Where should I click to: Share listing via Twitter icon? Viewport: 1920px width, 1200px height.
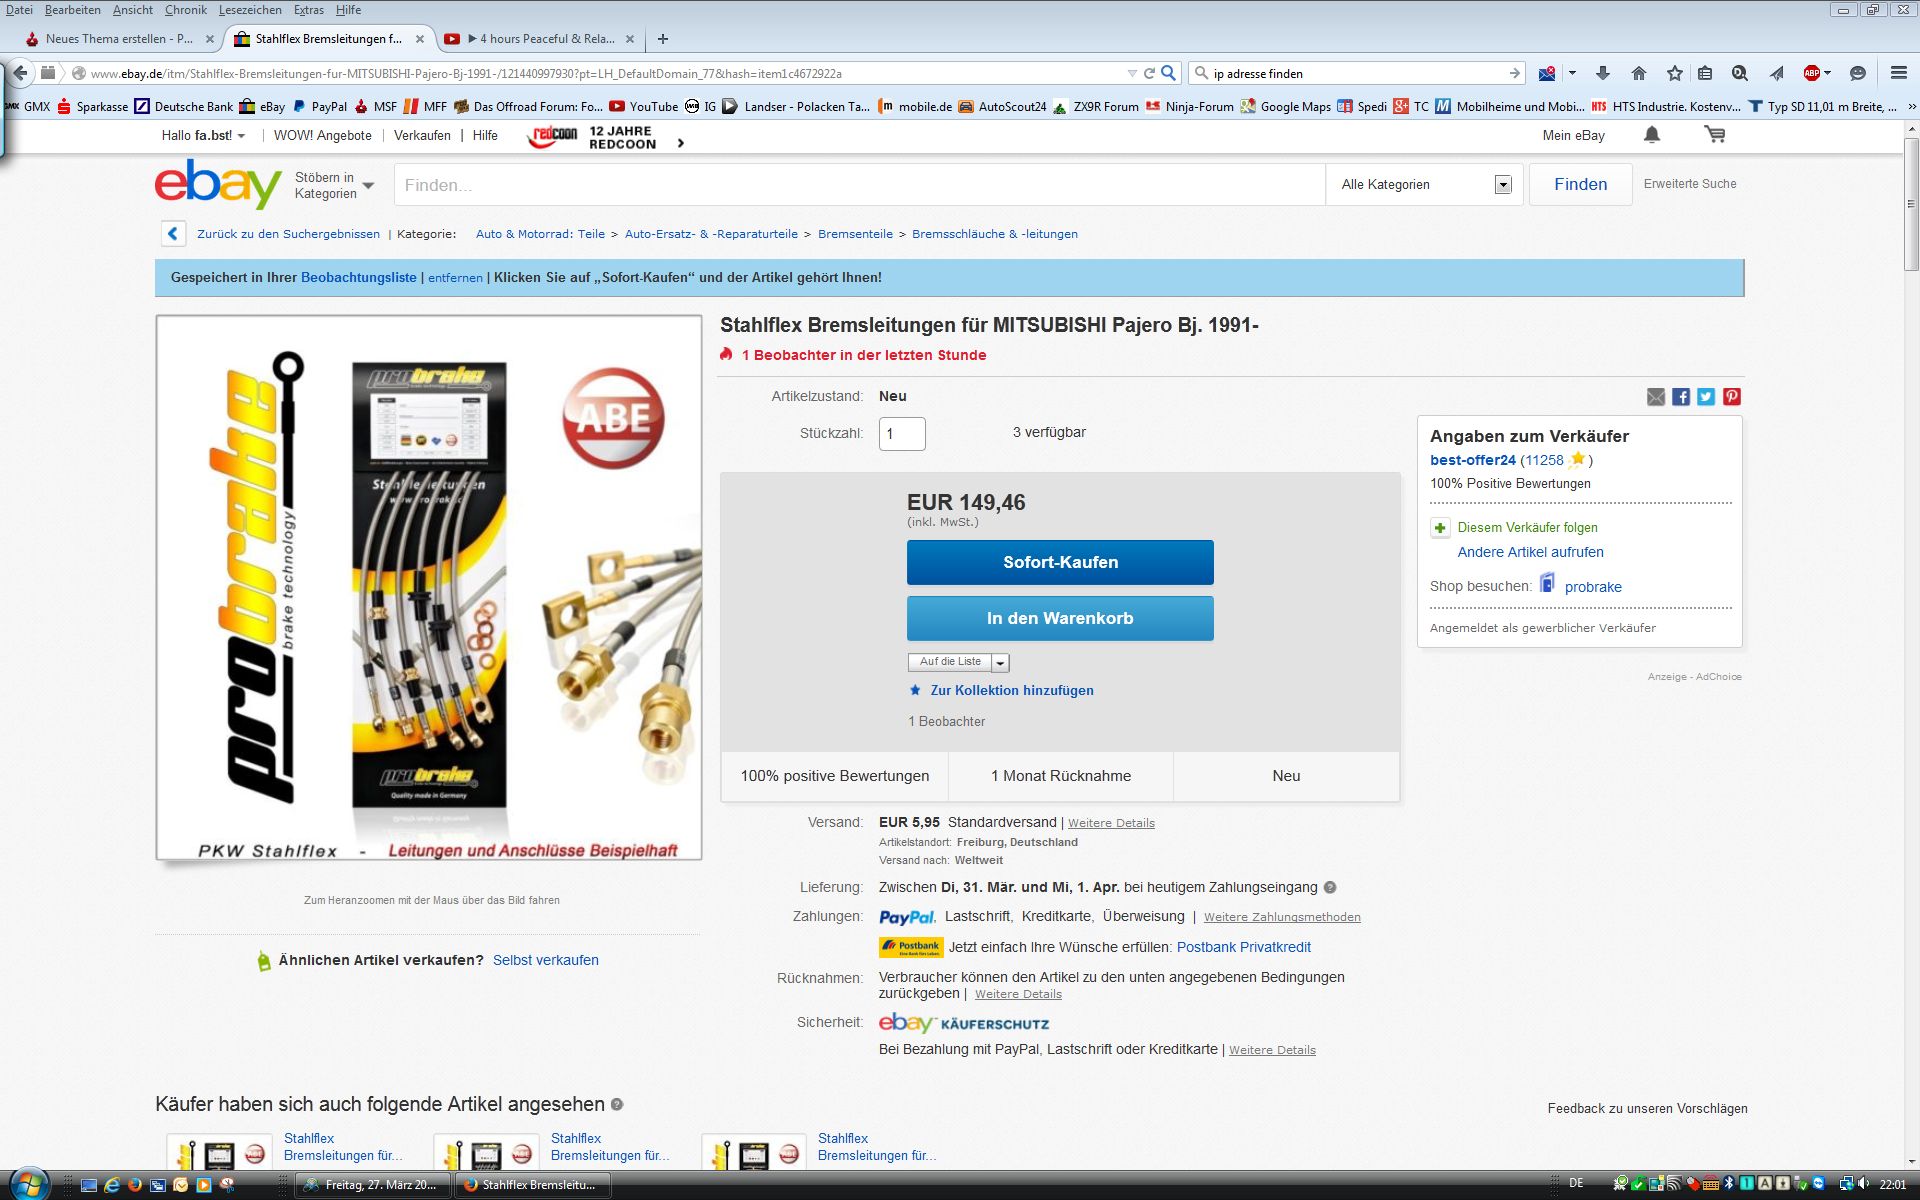point(1706,397)
